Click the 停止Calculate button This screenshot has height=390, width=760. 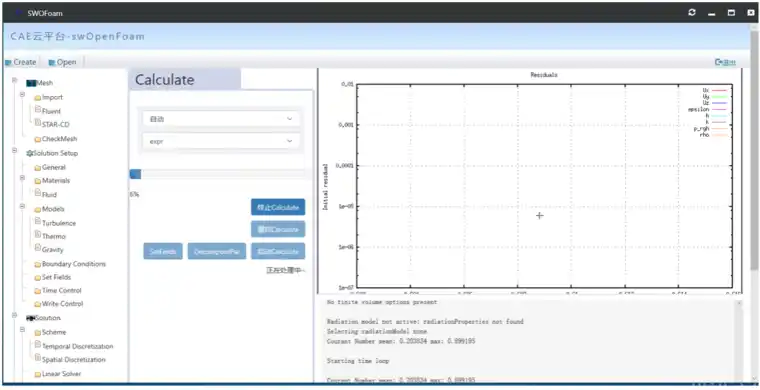(278, 207)
